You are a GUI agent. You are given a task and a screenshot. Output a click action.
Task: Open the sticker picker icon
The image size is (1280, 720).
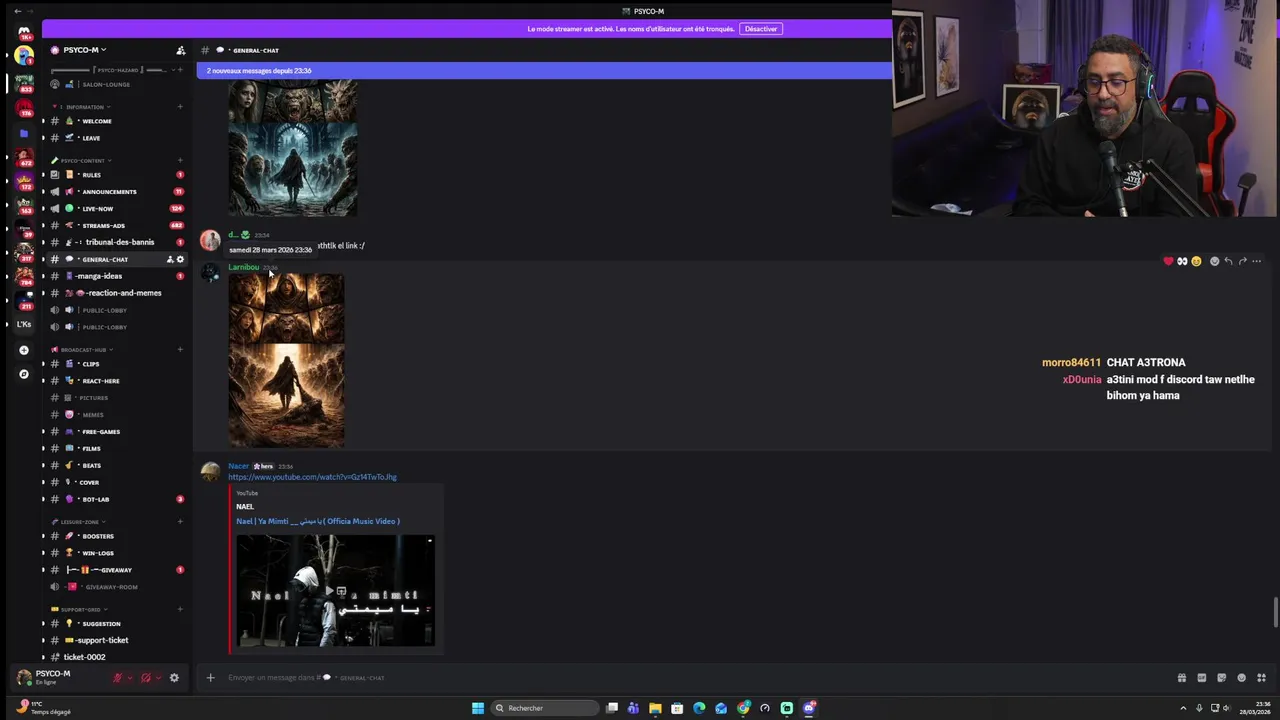(x=1221, y=677)
